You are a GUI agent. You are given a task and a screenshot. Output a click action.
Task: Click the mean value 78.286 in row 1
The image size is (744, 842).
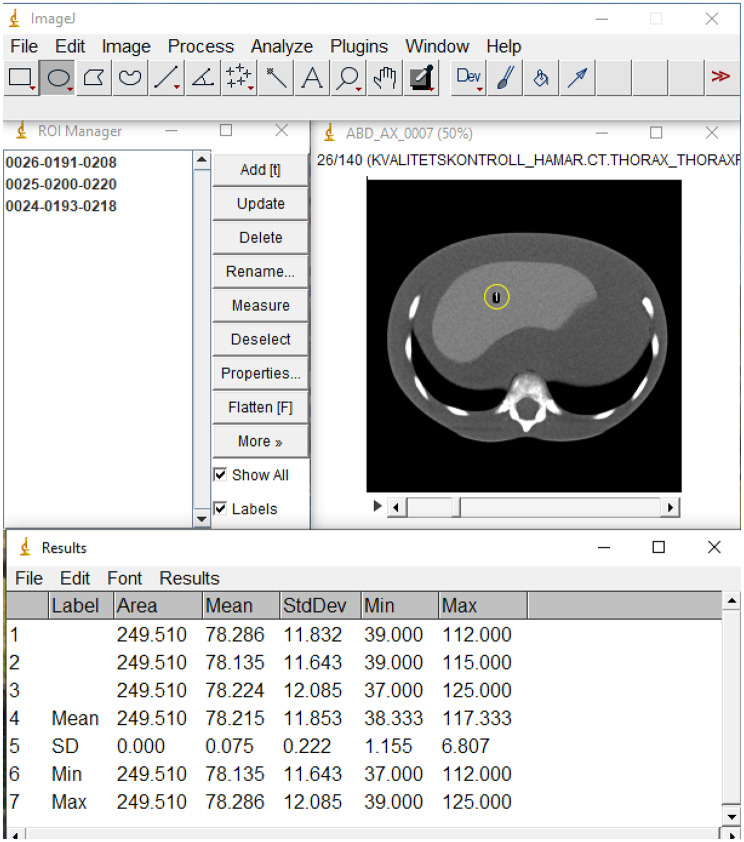tap(235, 635)
